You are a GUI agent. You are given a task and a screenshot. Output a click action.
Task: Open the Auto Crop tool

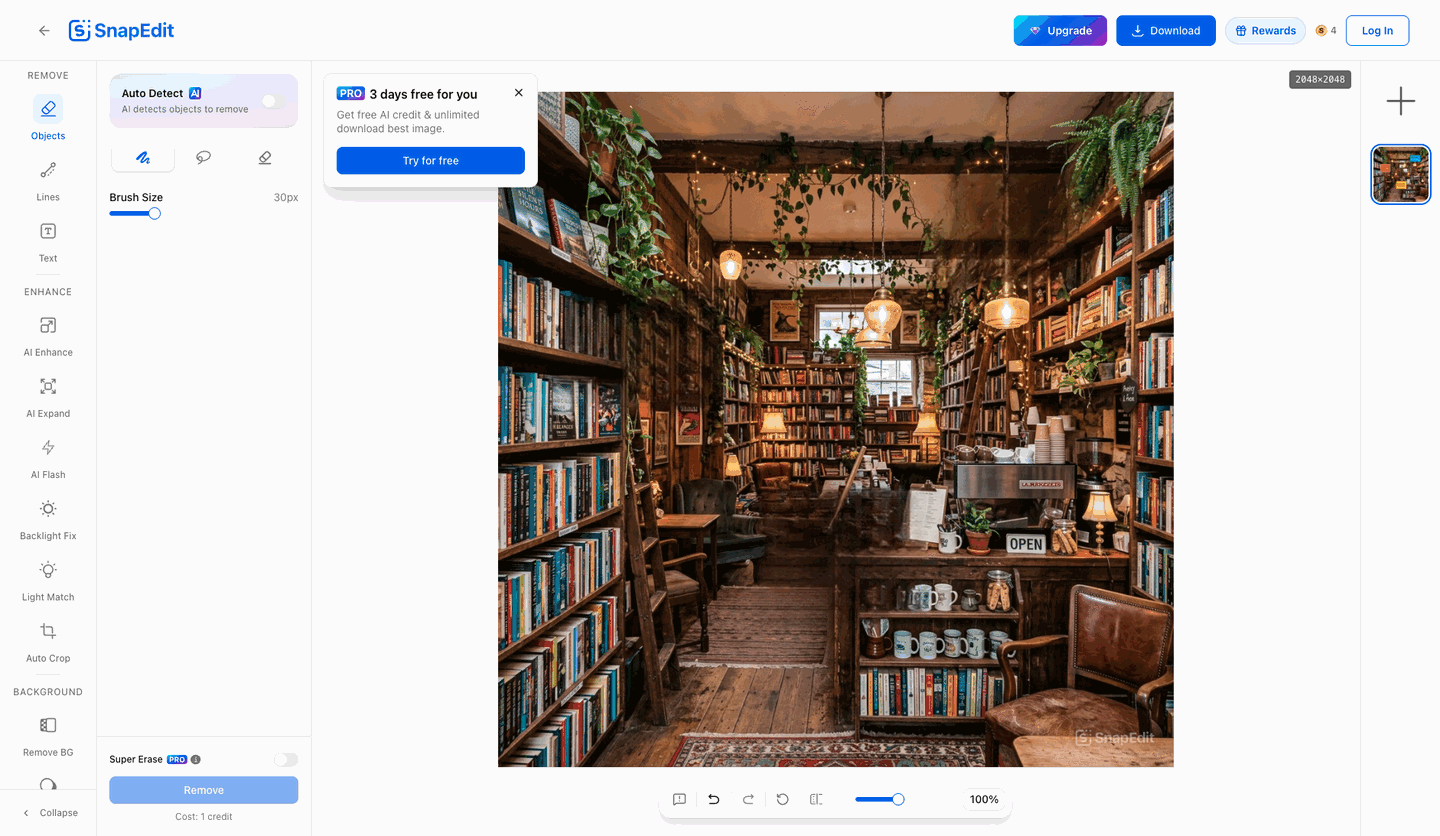[x=48, y=641]
